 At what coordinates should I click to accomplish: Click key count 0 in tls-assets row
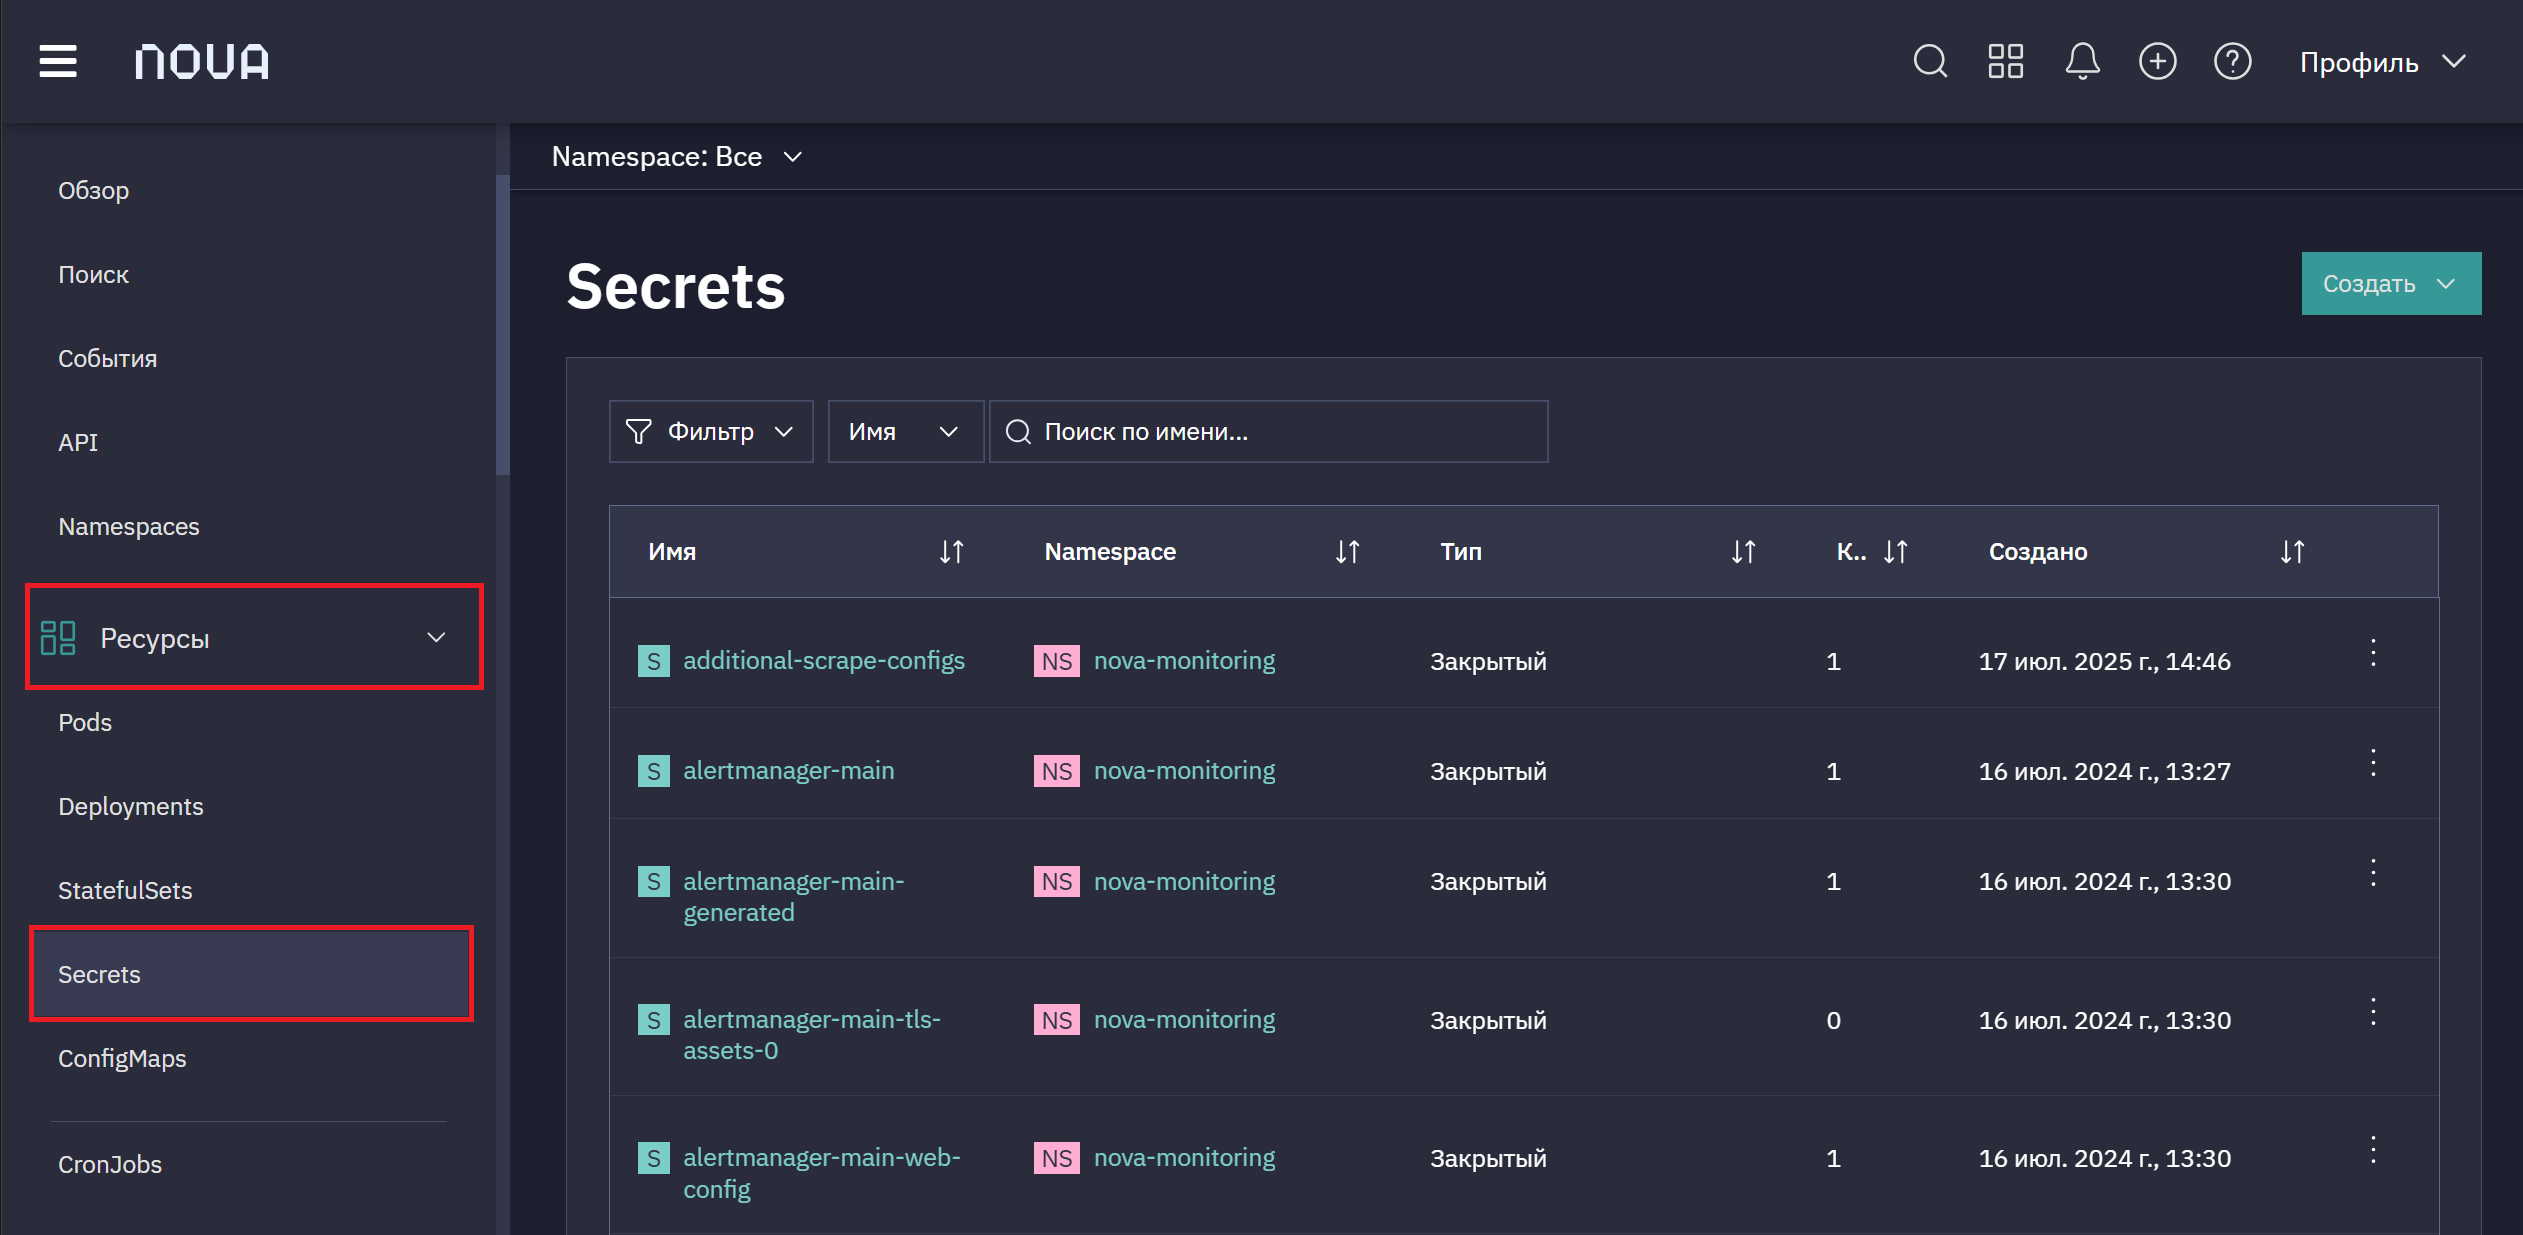click(1833, 1020)
